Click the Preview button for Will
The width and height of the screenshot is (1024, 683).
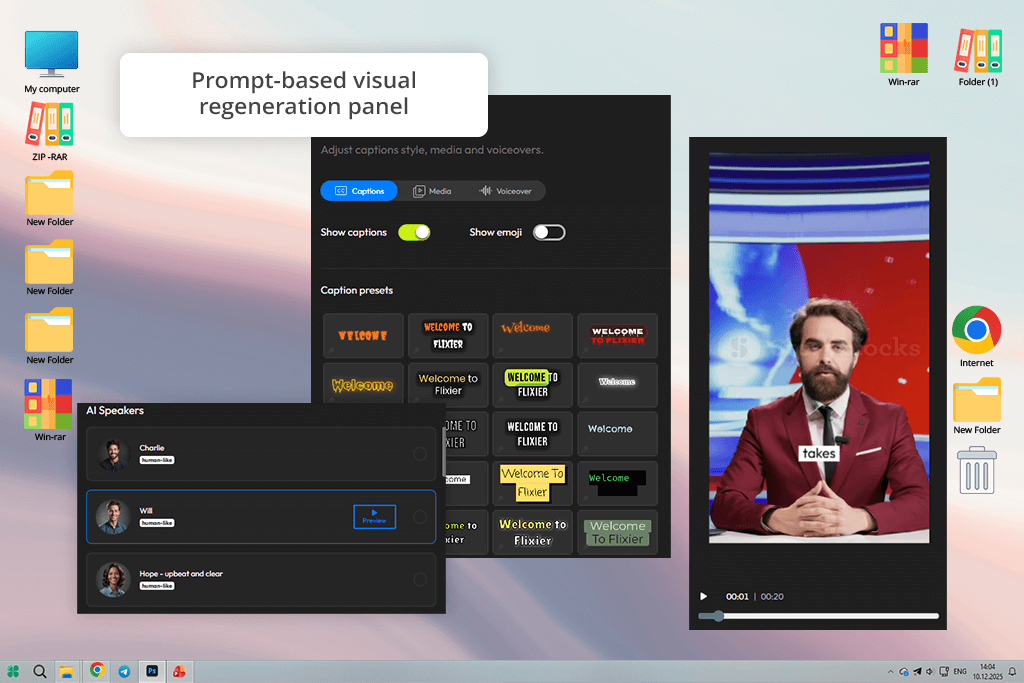click(x=375, y=516)
